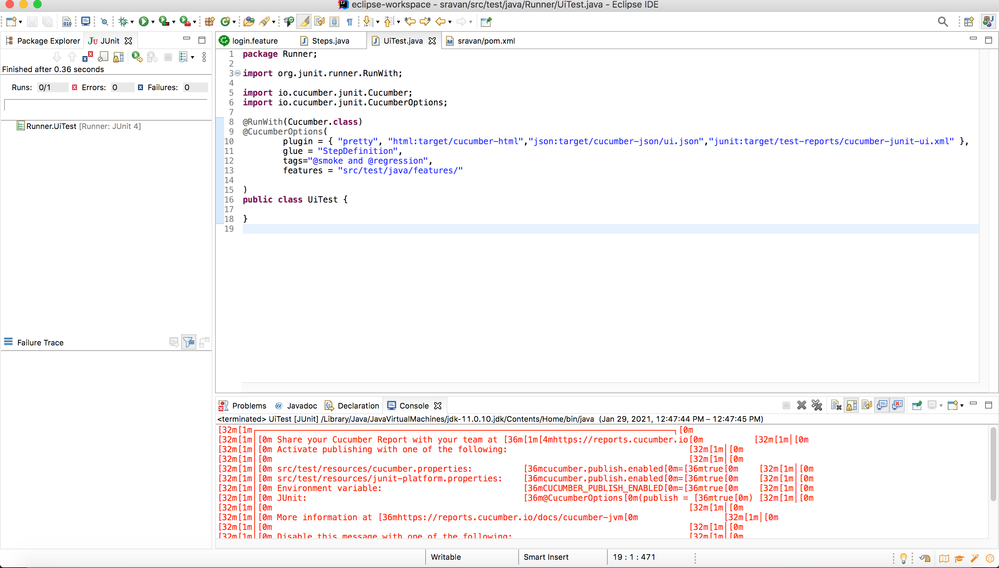
Task: Open the New file dropdown arrow
Action: (x=20, y=22)
